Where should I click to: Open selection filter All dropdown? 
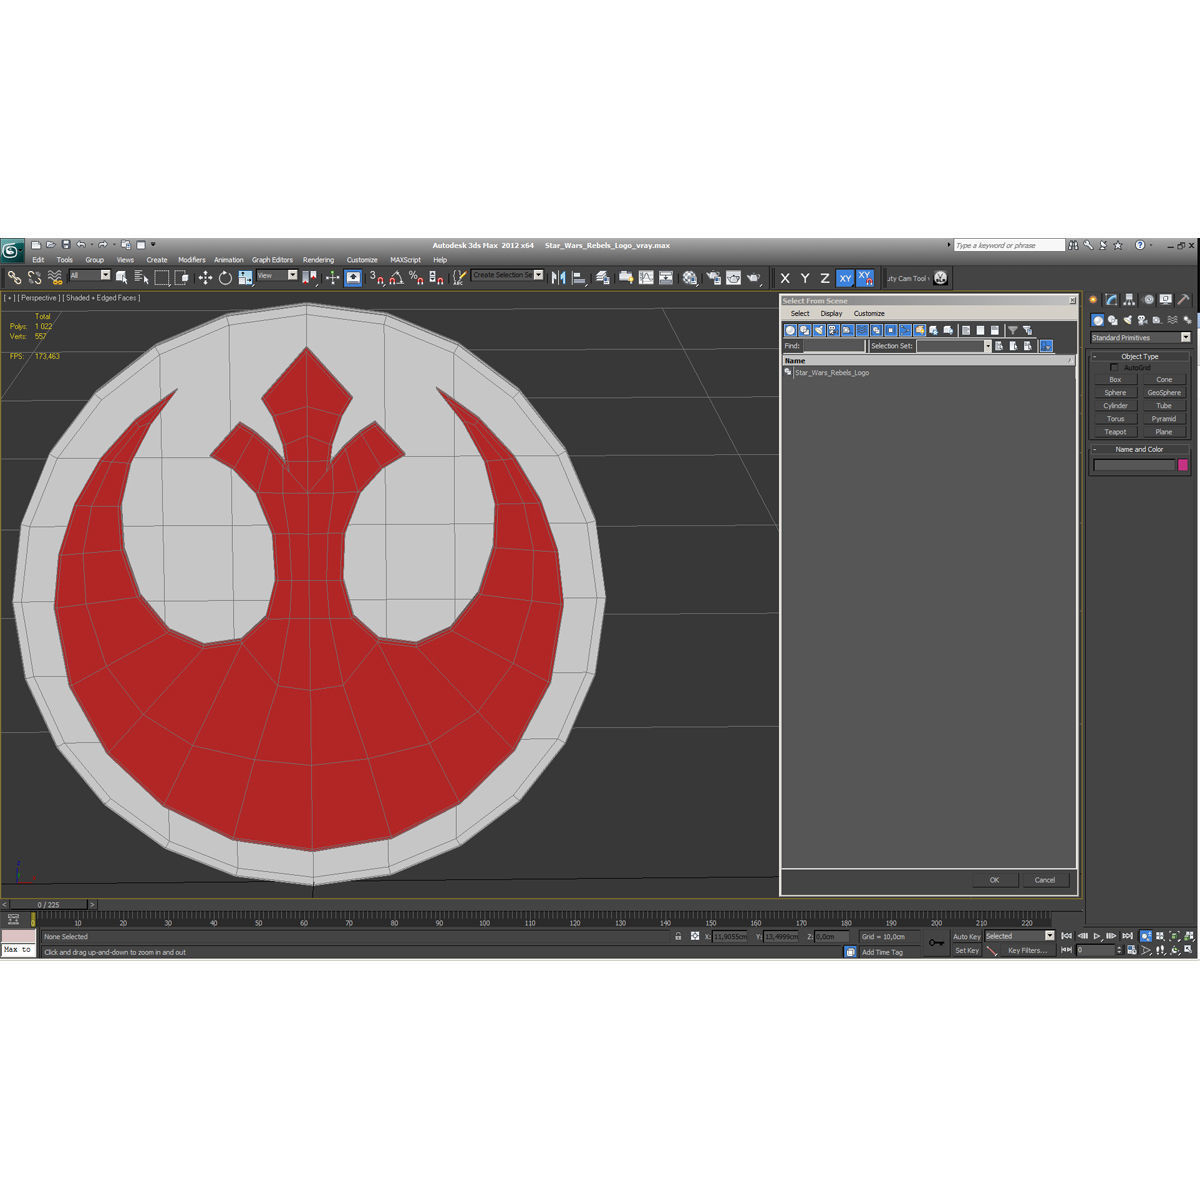105,275
